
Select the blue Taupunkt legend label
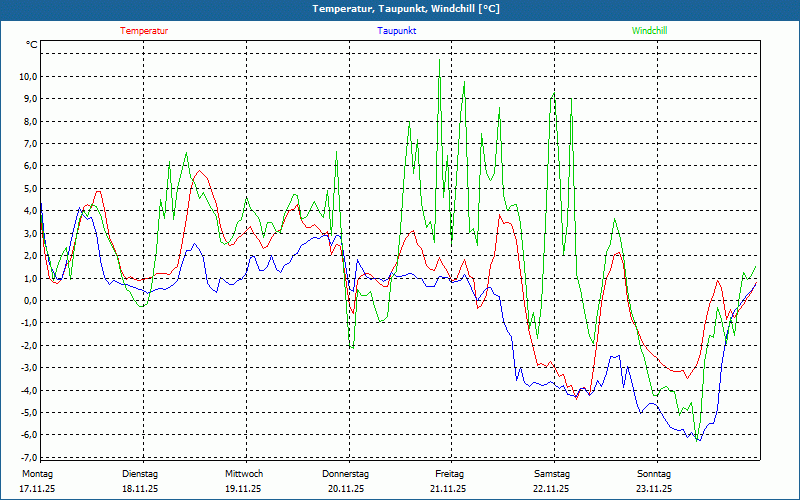click(397, 31)
